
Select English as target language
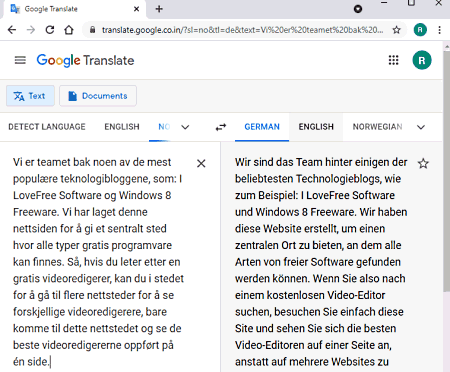pos(316,127)
